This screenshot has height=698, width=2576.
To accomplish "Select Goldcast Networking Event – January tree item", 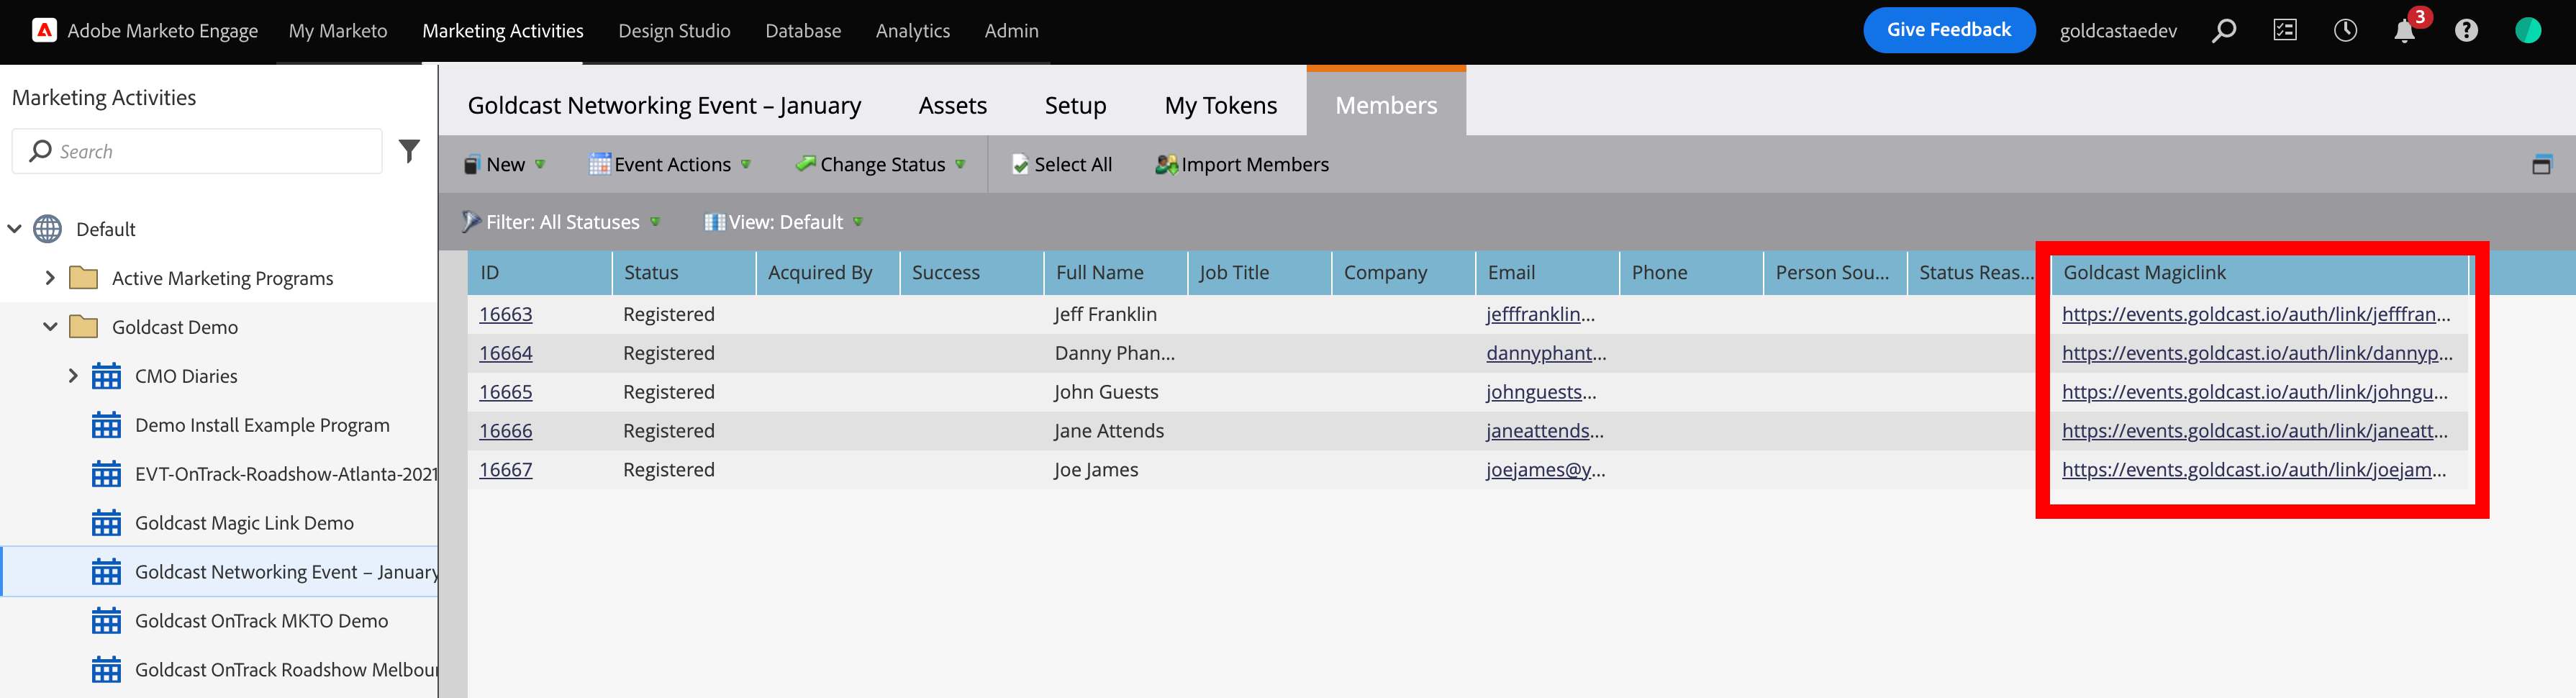I will (x=220, y=572).
